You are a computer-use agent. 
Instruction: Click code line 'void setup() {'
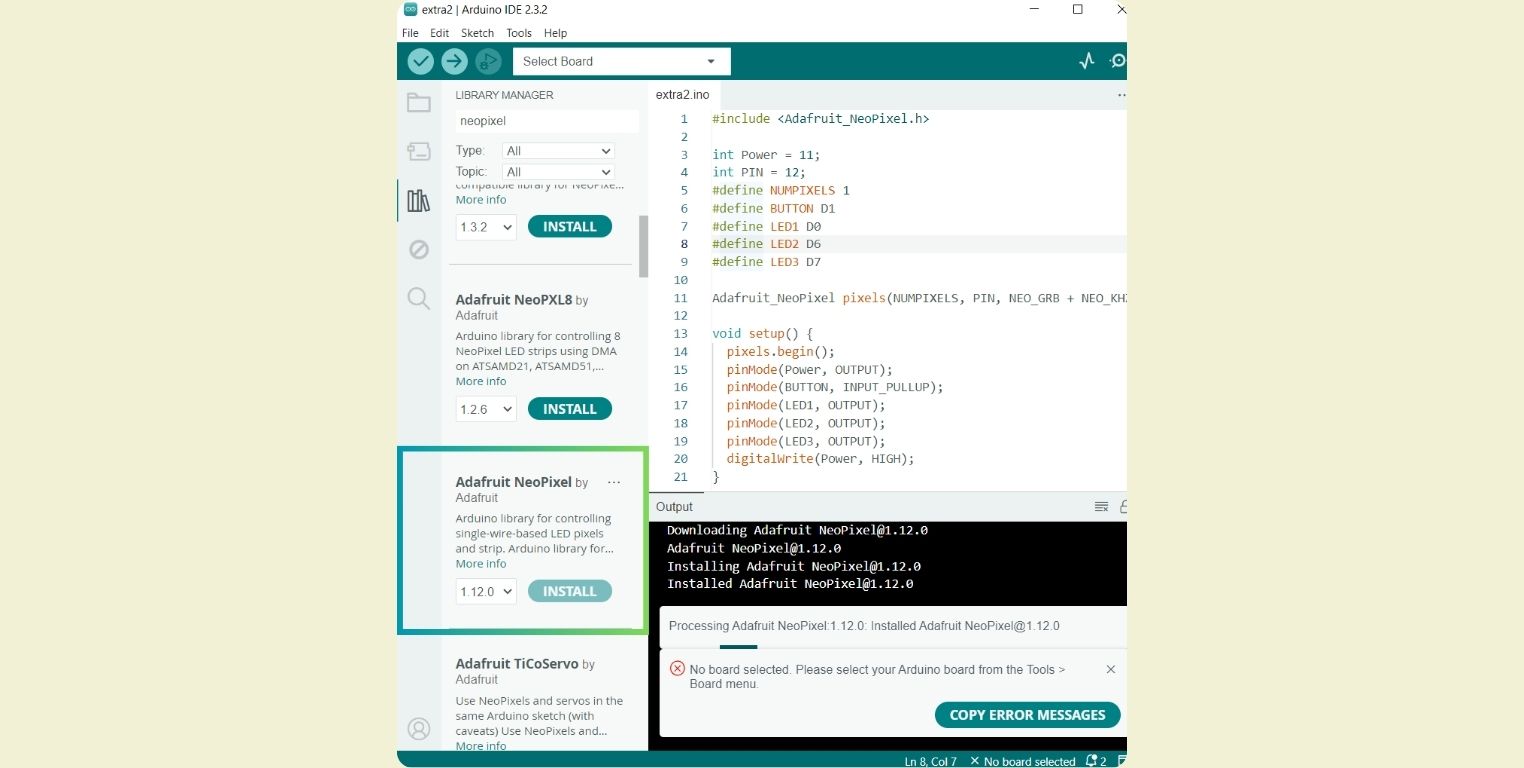[x=763, y=334]
